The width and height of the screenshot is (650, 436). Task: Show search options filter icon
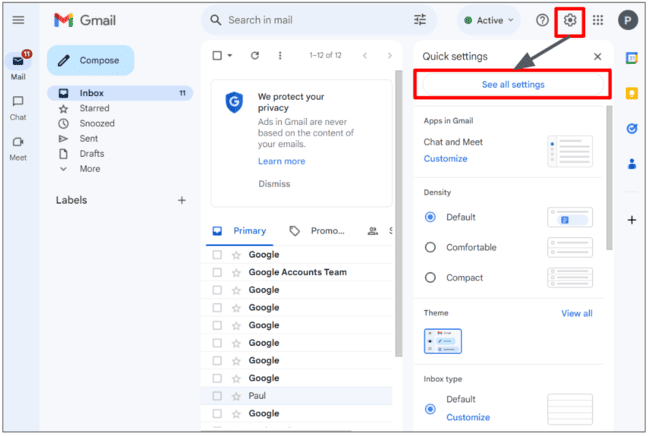(420, 20)
